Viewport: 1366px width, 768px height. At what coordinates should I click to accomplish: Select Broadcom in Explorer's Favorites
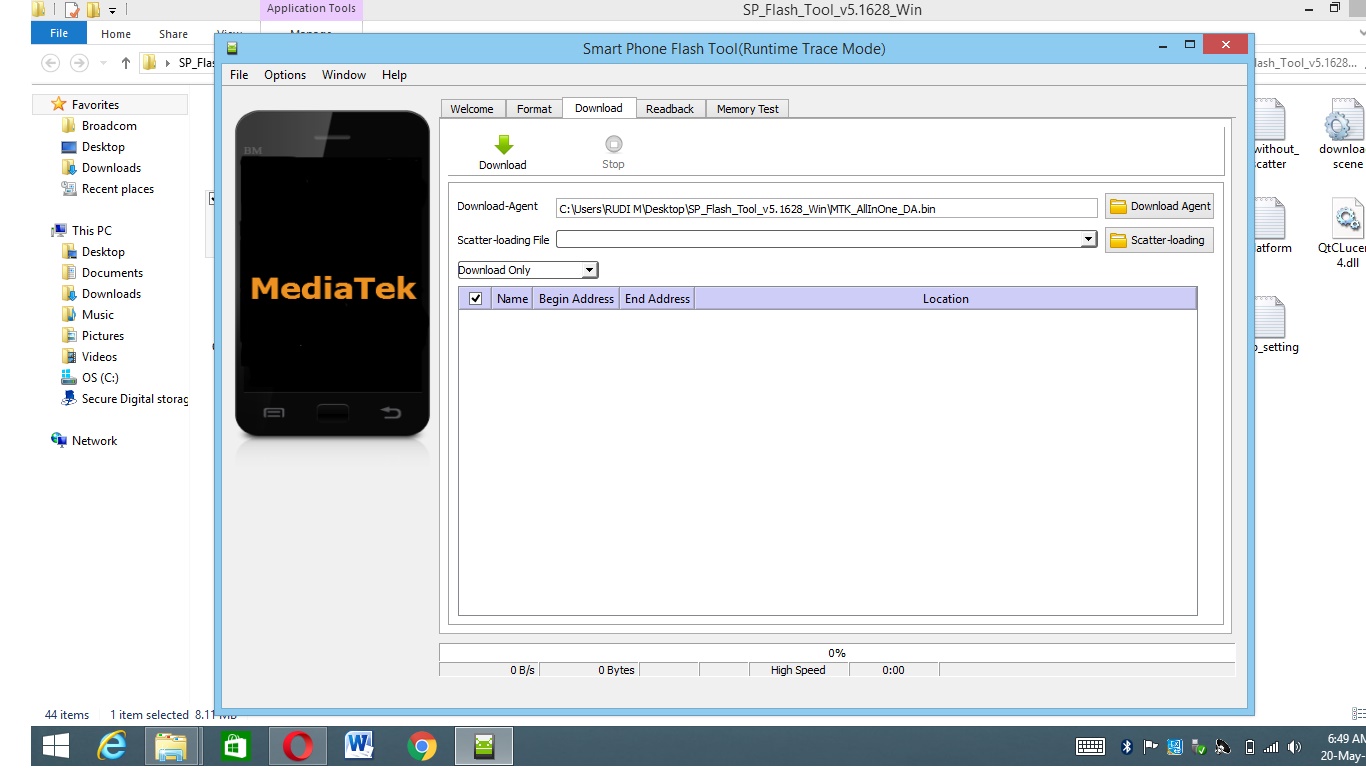pos(109,126)
